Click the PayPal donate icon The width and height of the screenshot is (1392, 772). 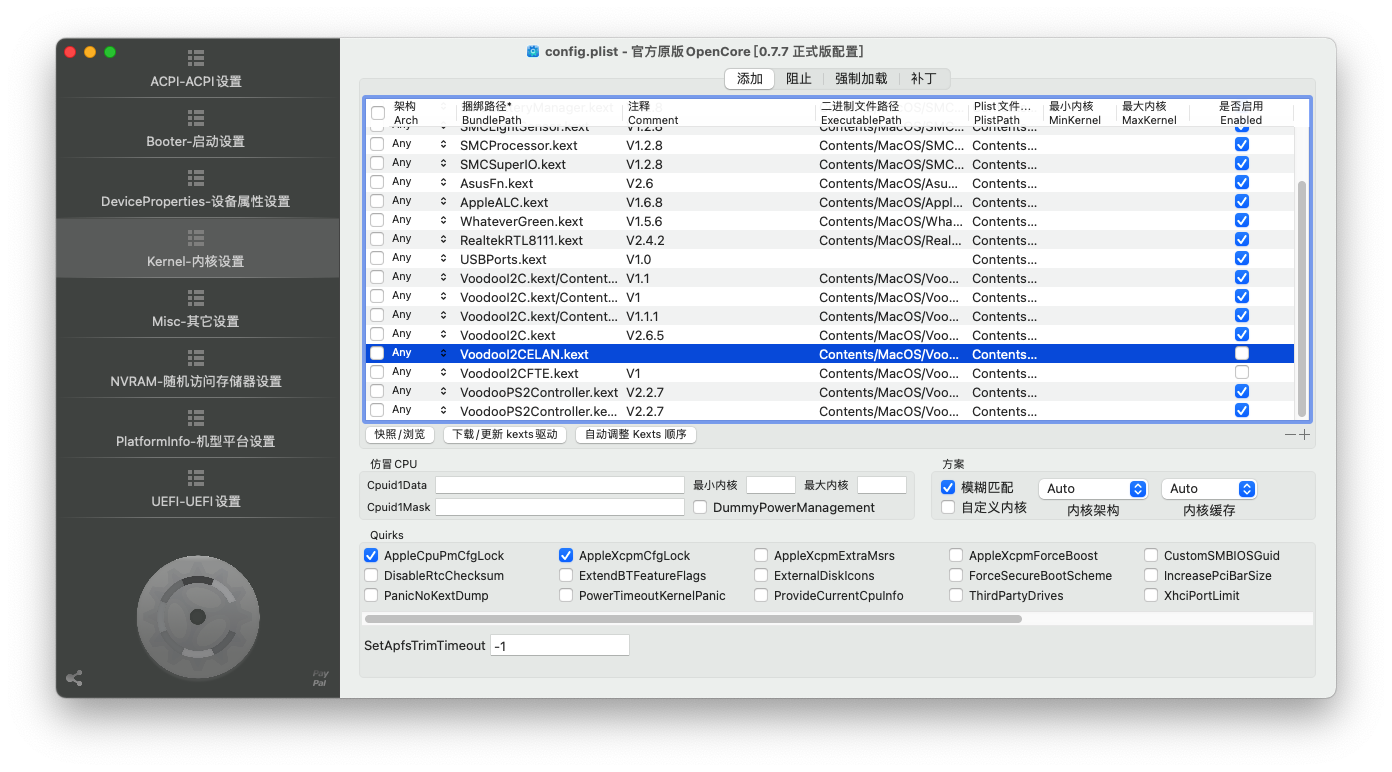[x=320, y=678]
